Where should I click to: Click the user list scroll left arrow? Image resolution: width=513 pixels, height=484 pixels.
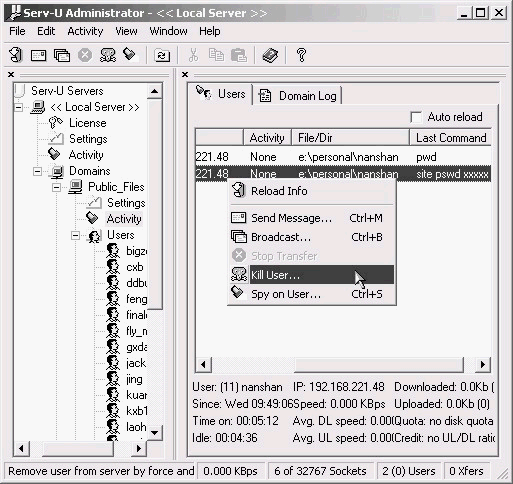204,364
